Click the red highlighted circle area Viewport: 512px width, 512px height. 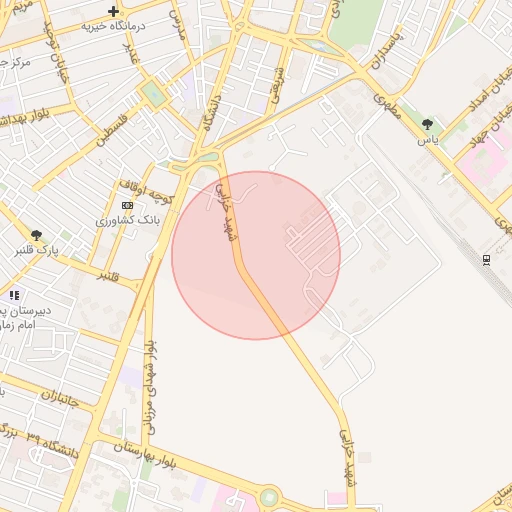point(256,255)
